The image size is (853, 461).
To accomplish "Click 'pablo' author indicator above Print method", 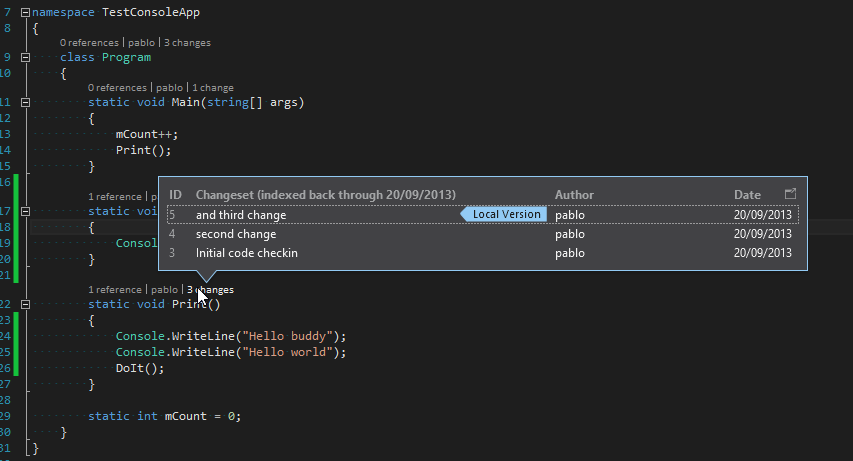I will pyautogui.click(x=164, y=290).
